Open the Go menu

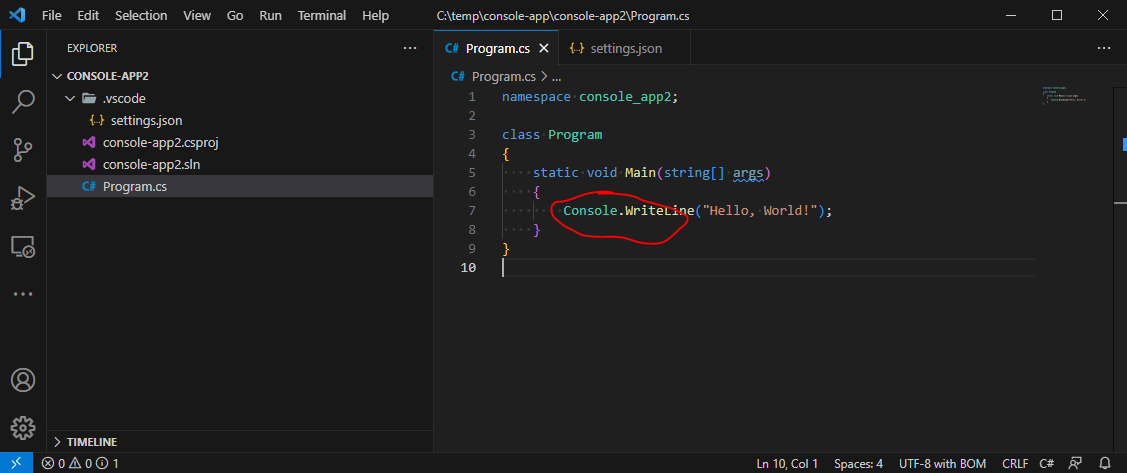[x=235, y=15]
